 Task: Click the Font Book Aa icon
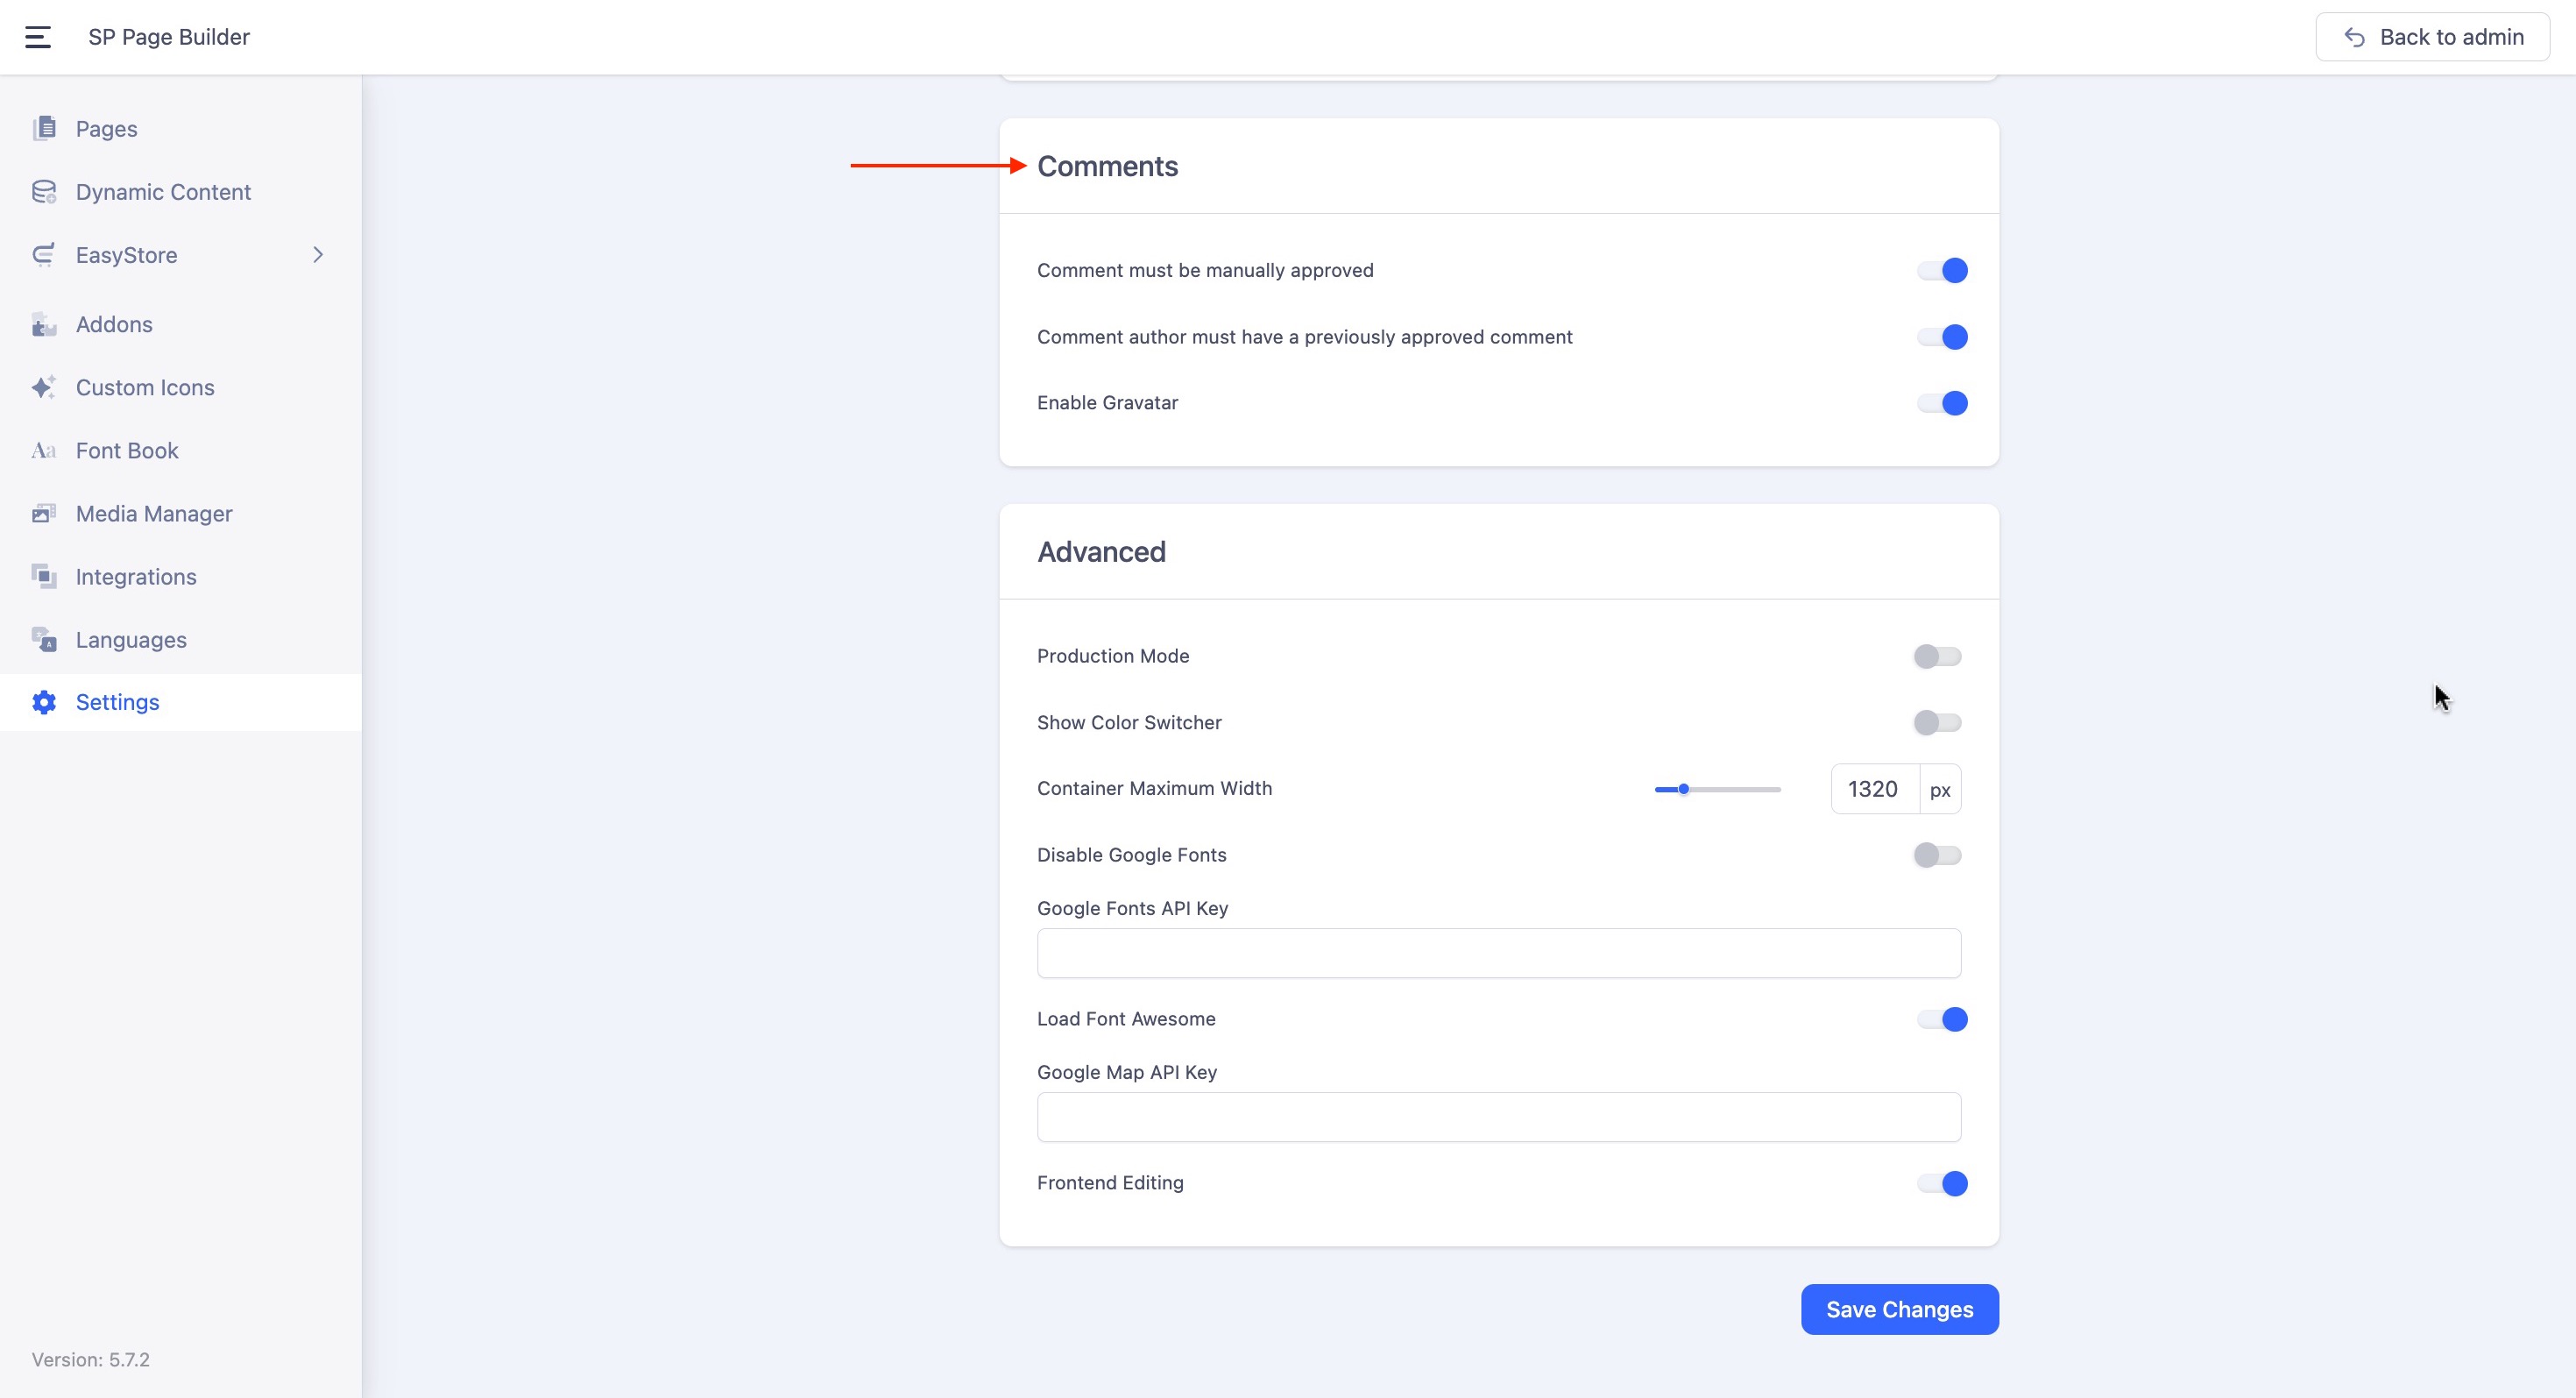tap(44, 451)
